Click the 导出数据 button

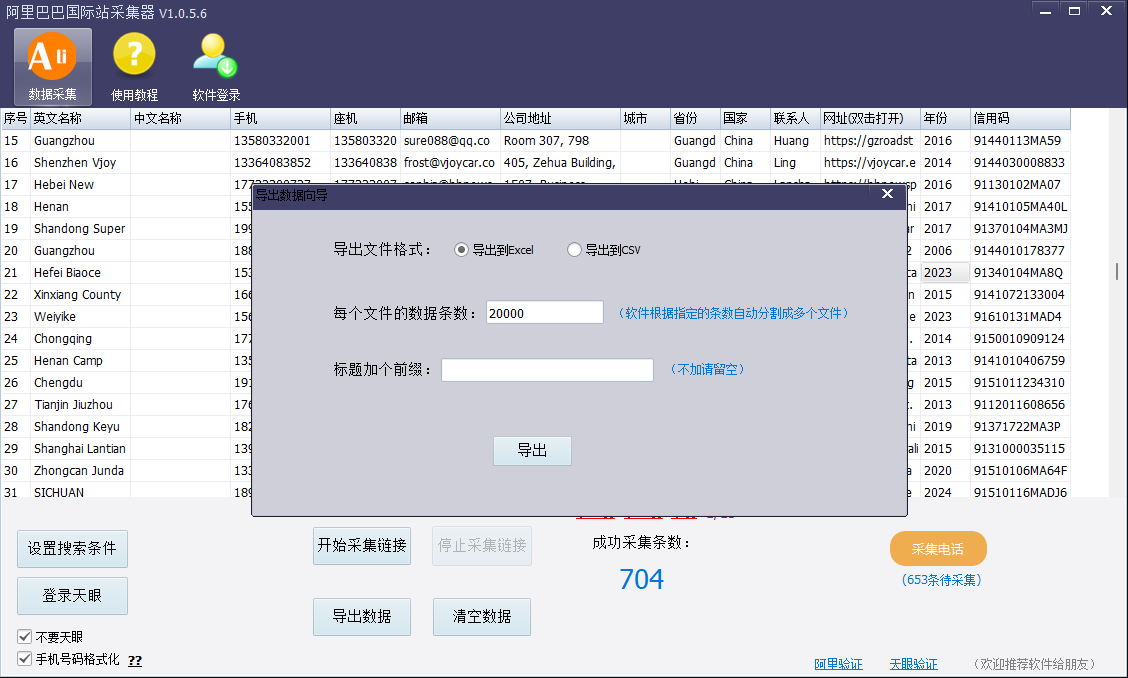[x=362, y=617]
